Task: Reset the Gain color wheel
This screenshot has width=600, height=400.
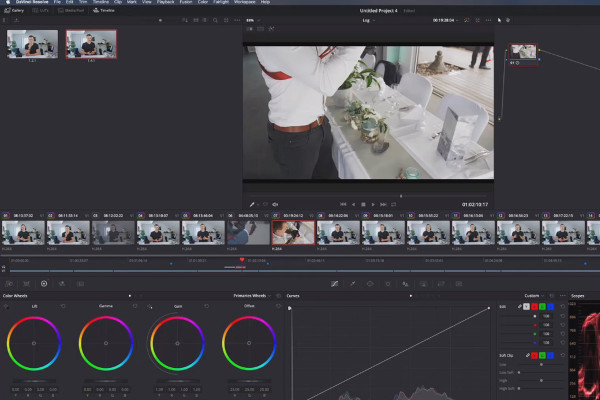Action: point(207,306)
